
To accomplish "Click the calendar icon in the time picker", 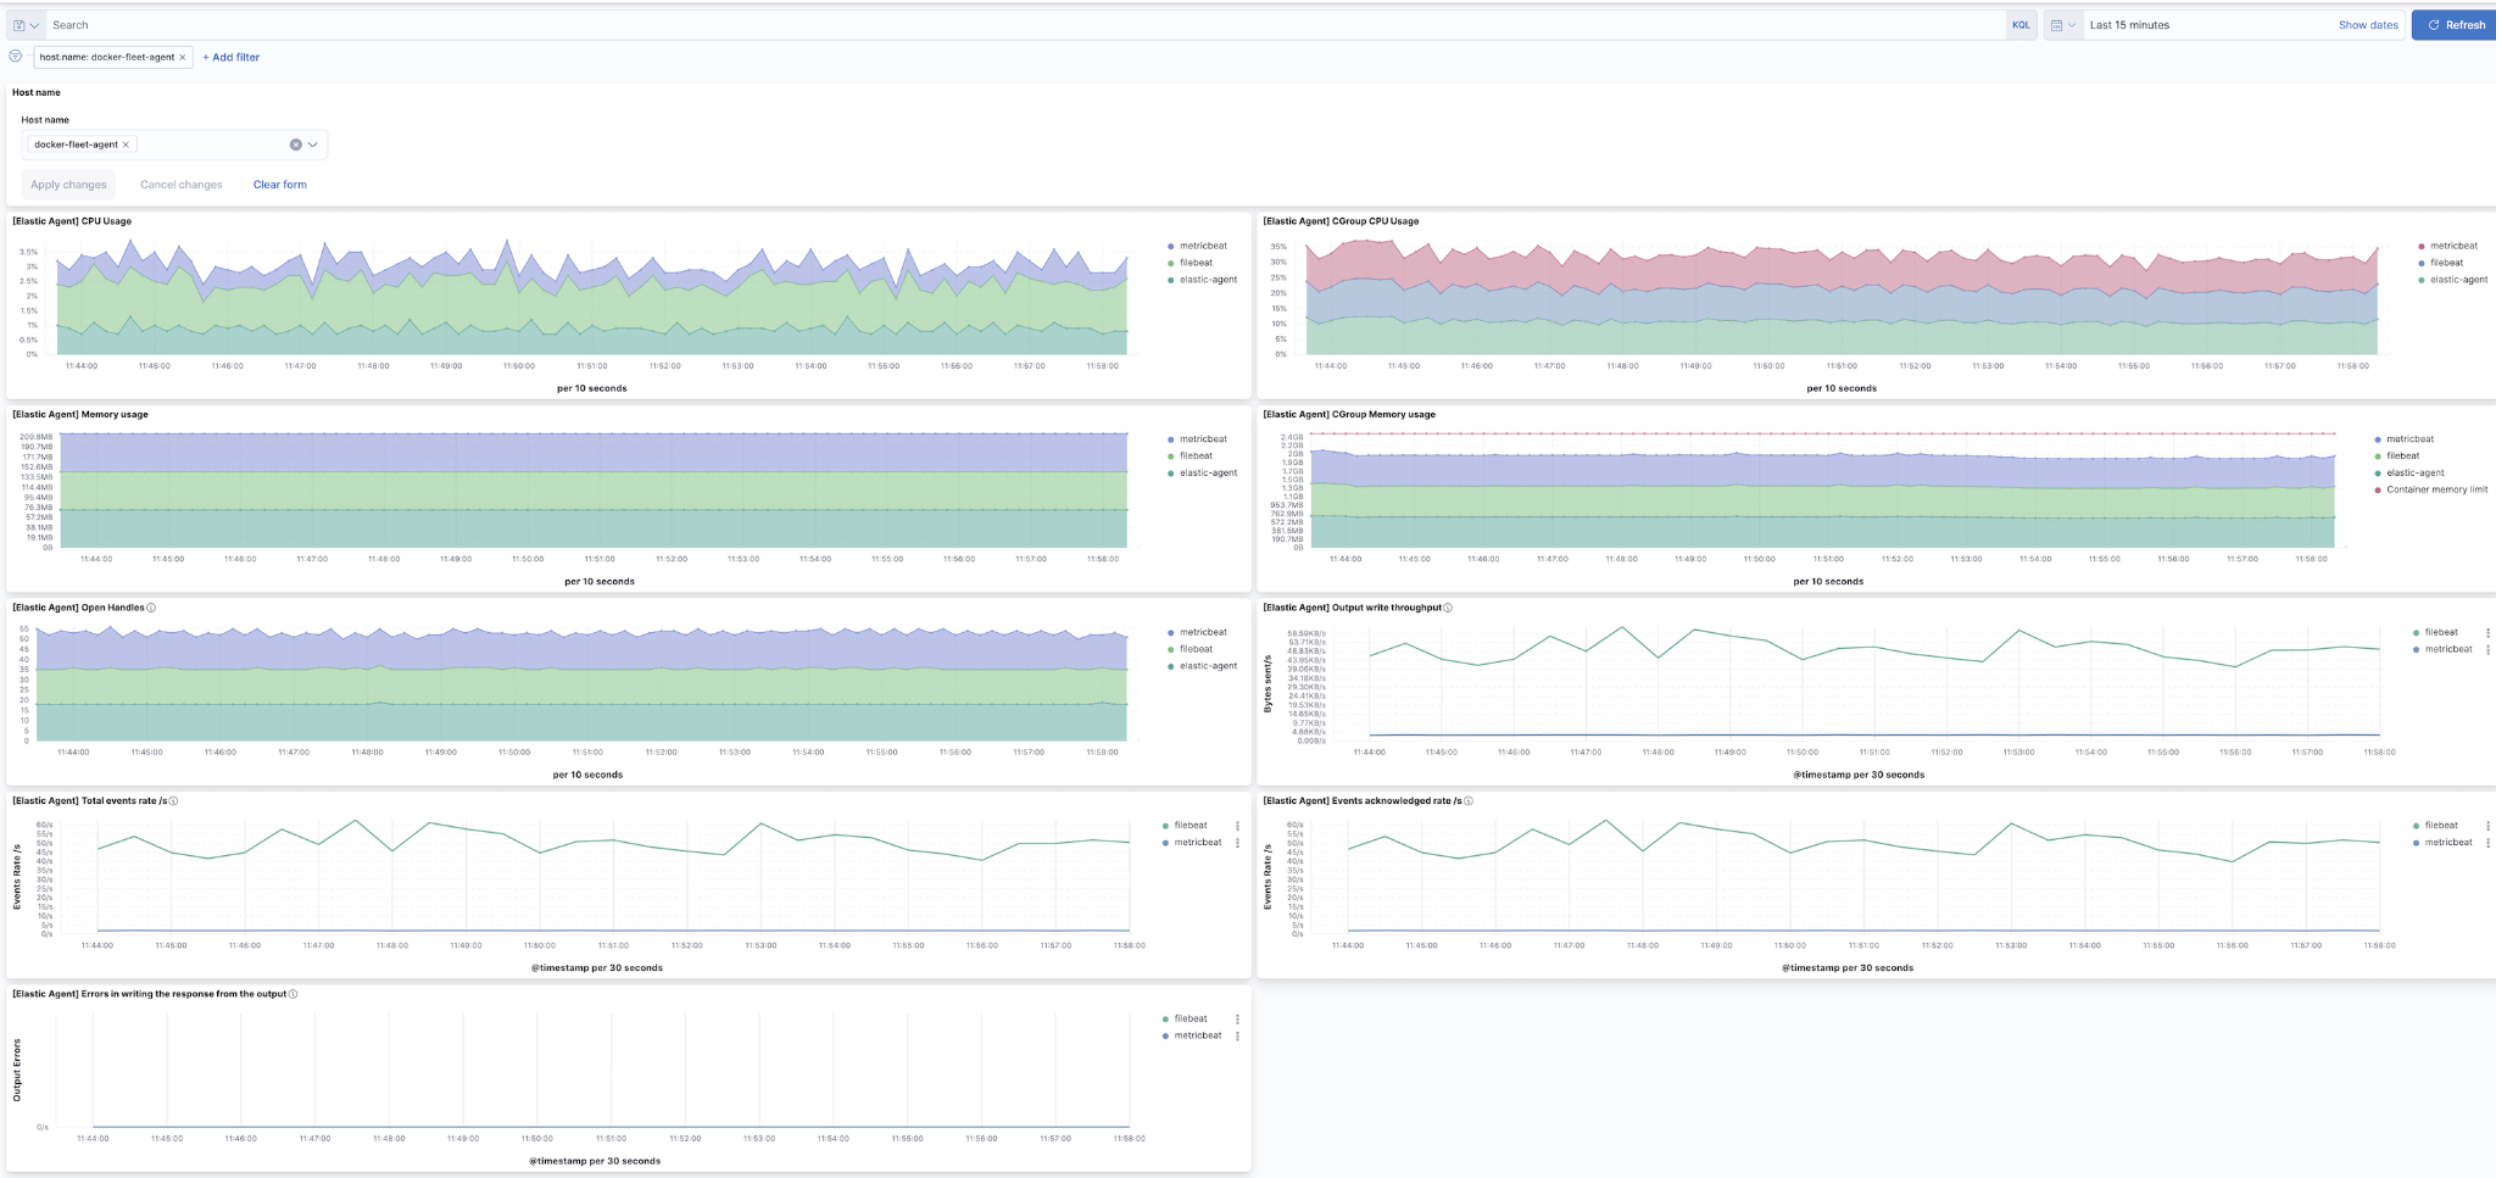I will pyautogui.click(x=2055, y=24).
